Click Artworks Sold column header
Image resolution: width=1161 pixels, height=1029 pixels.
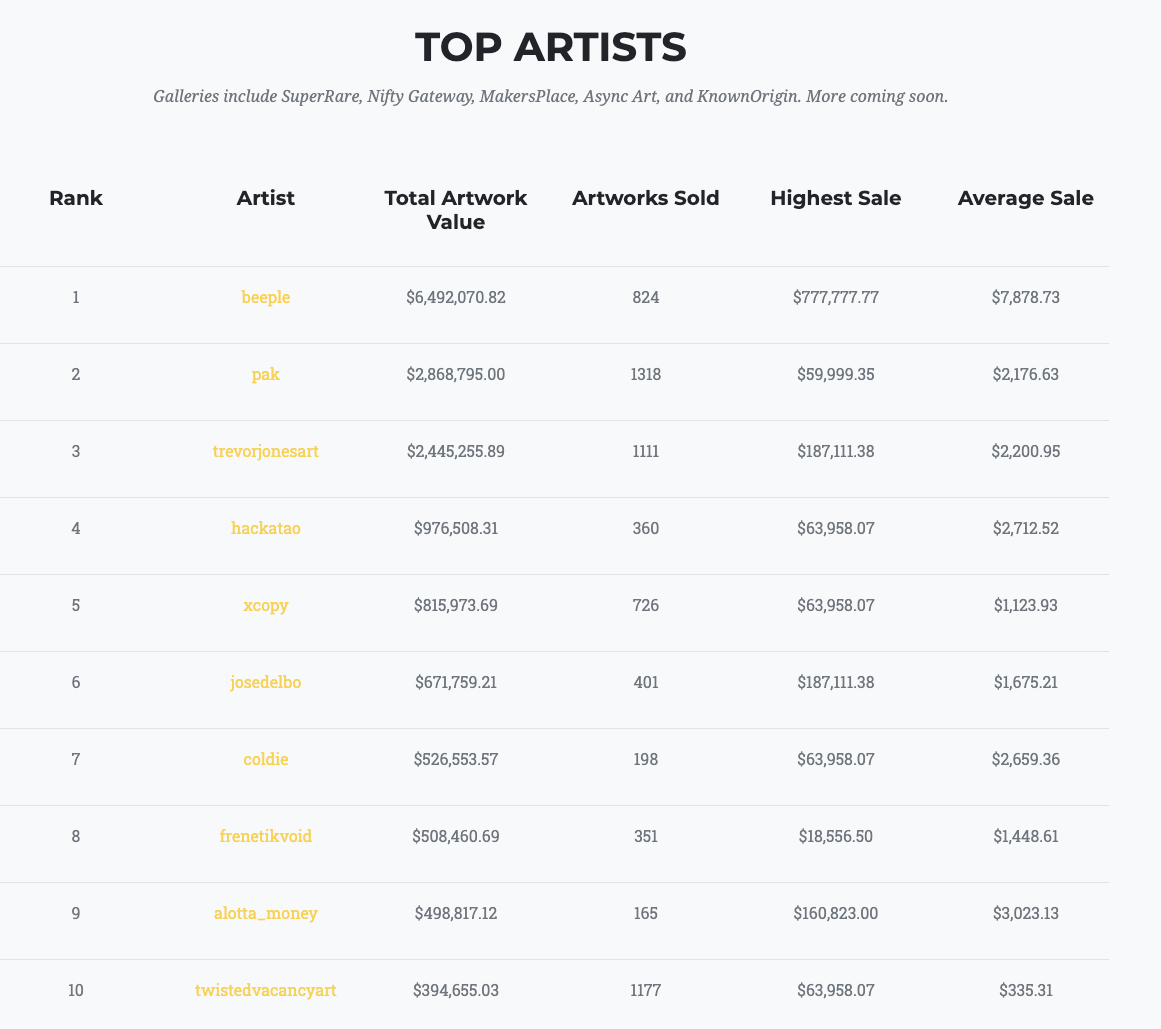646,198
